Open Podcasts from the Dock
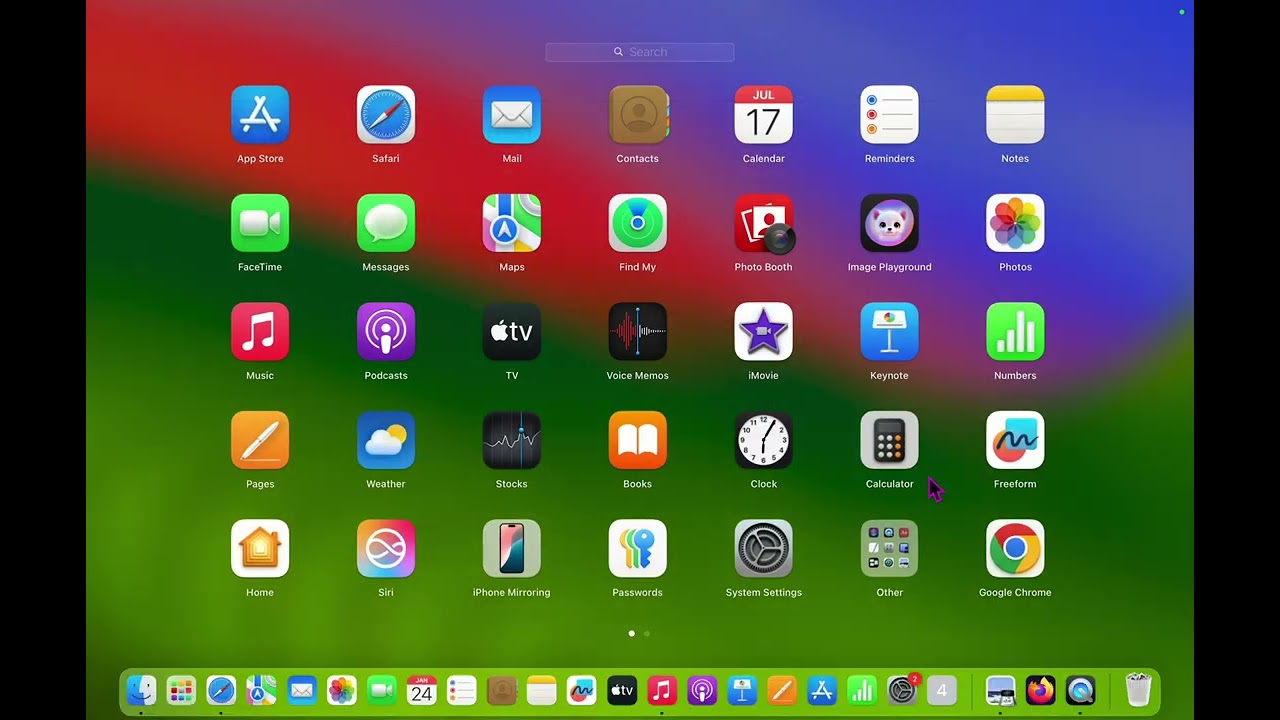This screenshot has height=720, width=1280. pos(701,690)
